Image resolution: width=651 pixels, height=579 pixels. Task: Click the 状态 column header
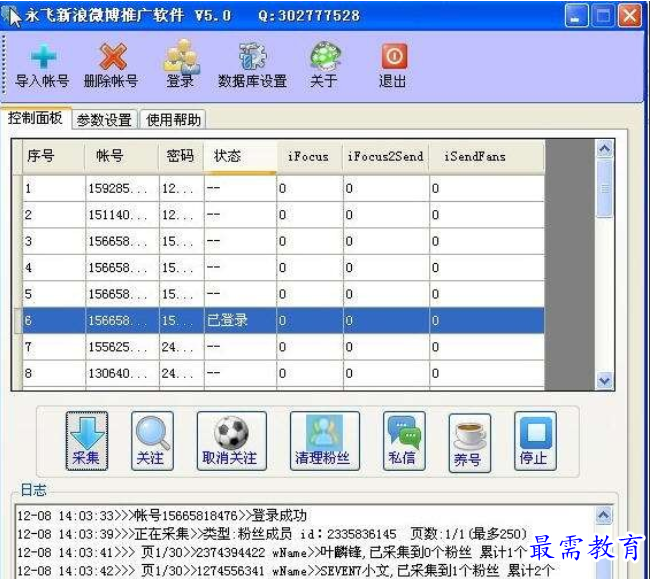pyautogui.click(x=240, y=156)
